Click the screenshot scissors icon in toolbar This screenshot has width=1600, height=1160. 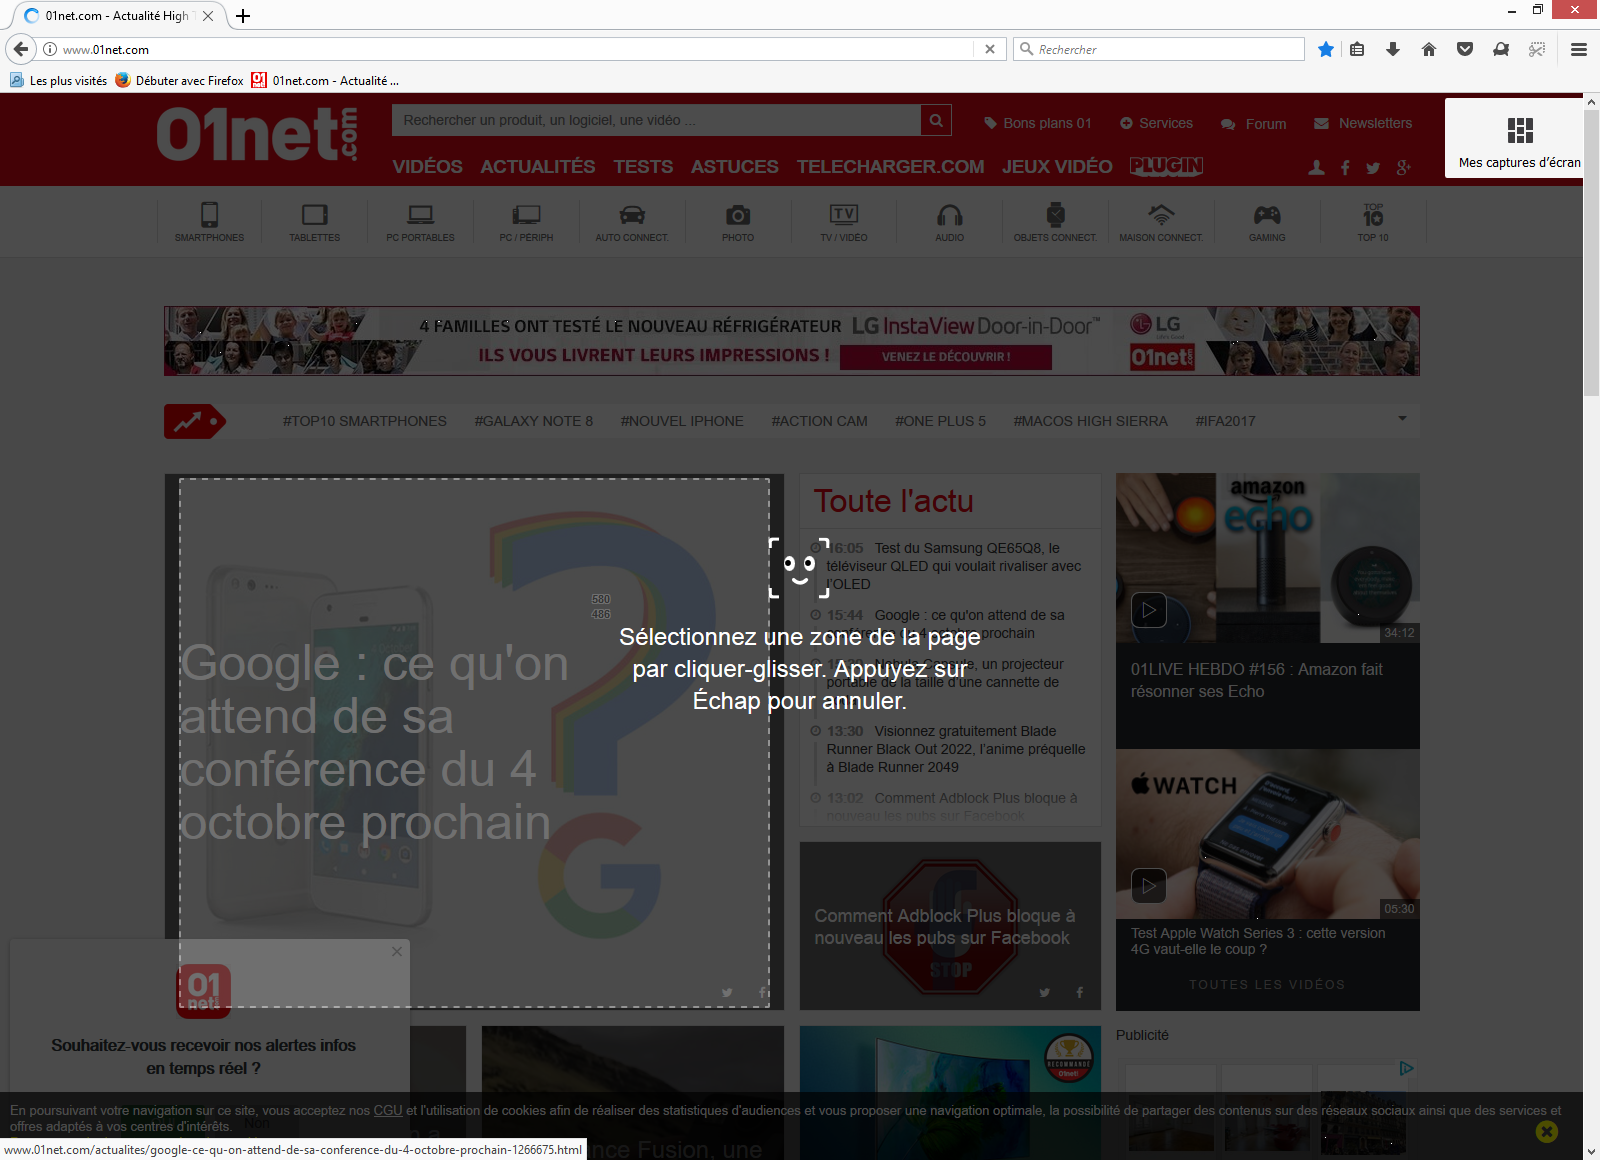tap(1537, 49)
